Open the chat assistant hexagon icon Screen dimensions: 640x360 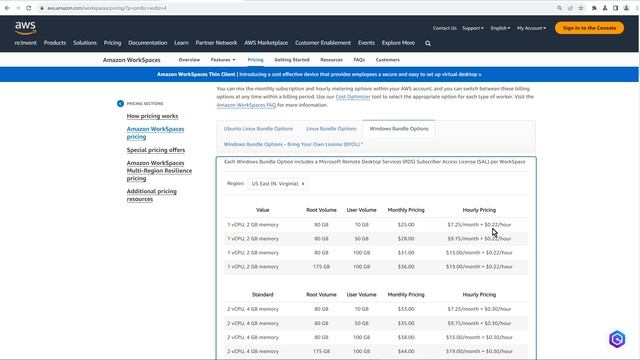coord(617,339)
